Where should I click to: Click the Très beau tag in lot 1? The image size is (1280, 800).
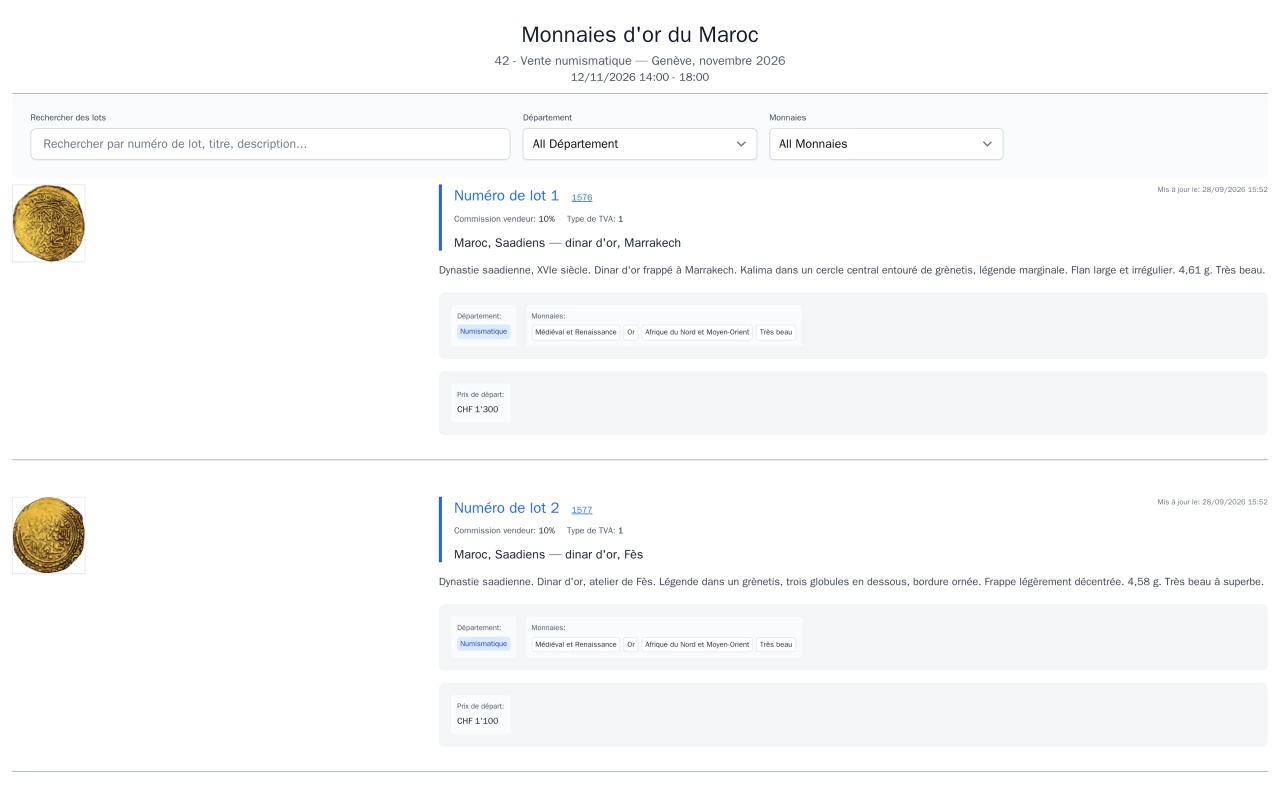coord(776,332)
